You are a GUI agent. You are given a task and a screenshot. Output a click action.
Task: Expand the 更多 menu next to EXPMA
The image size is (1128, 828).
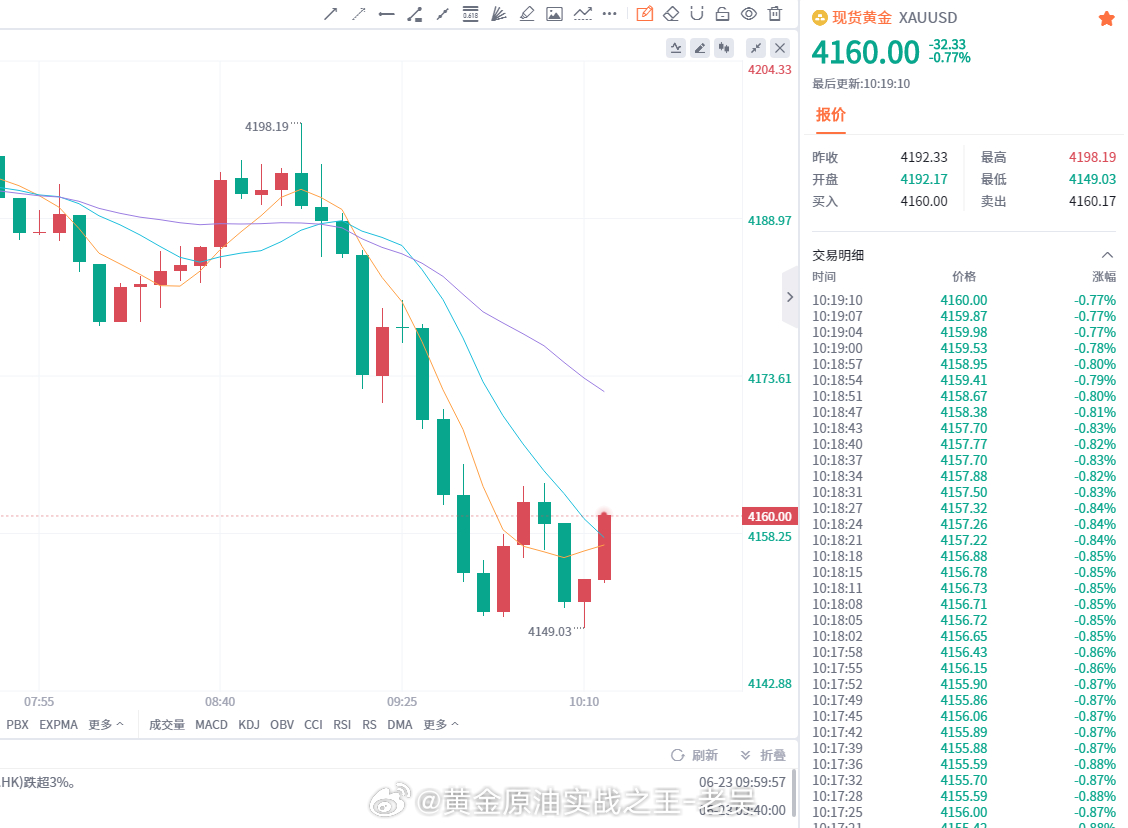coord(106,724)
